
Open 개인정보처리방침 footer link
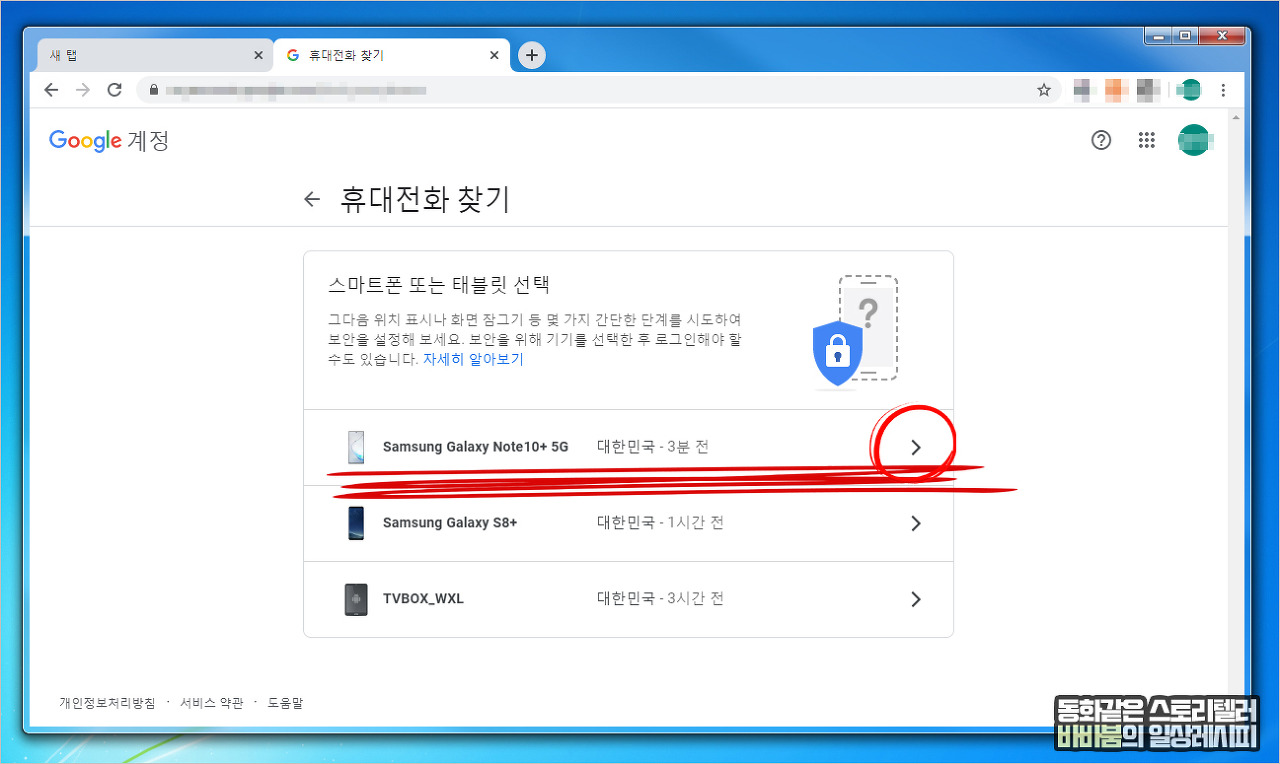click(107, 703)
